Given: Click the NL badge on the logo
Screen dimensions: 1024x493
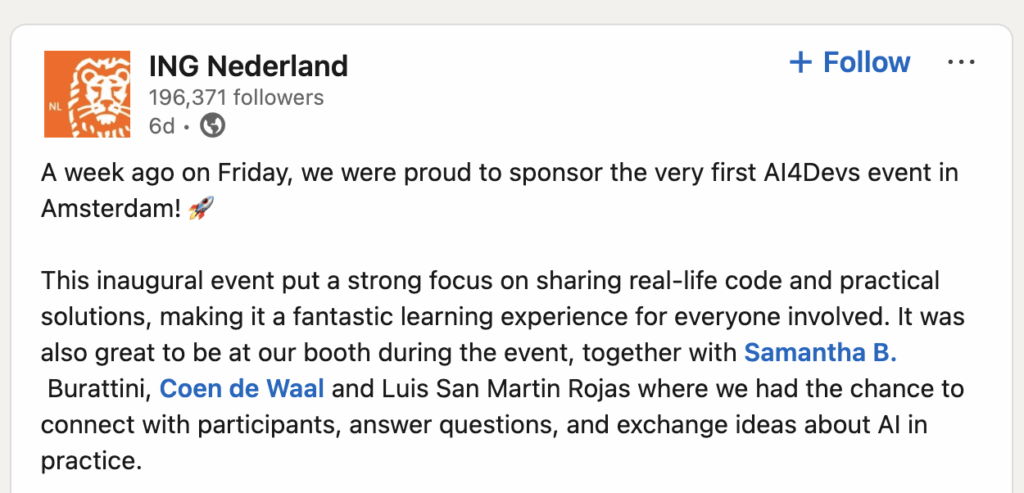Looking at the screenshot, I should [56, 104].
